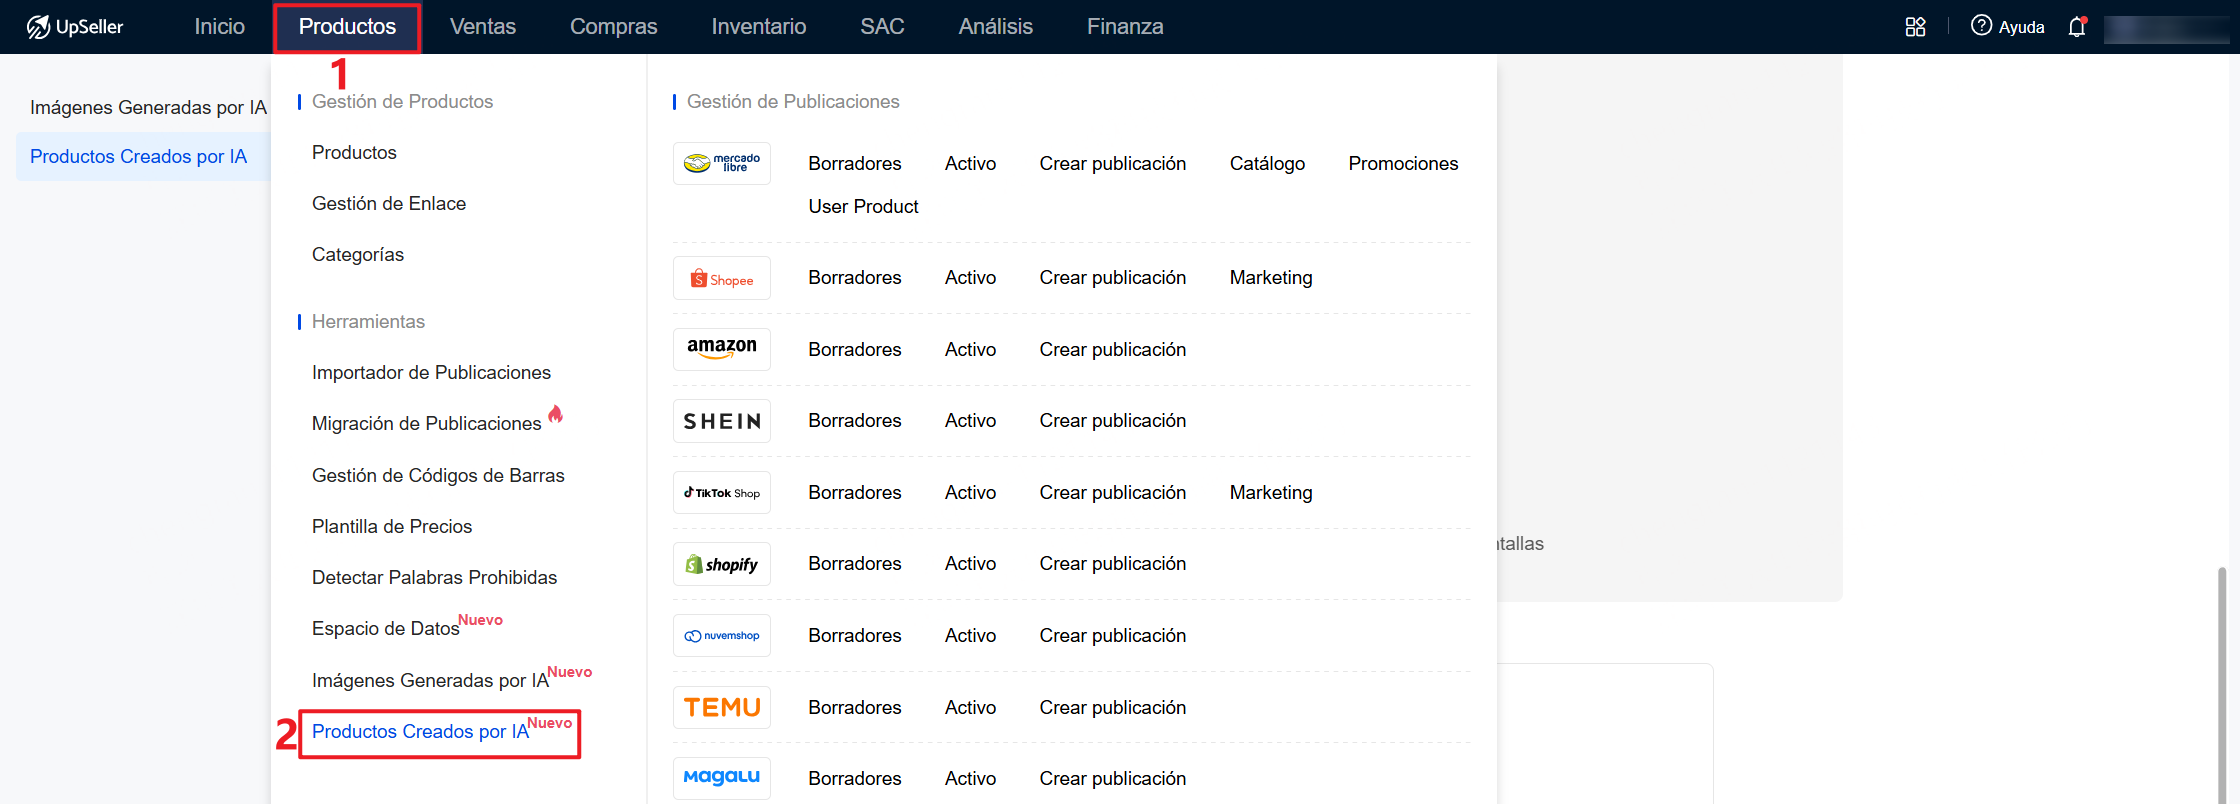Open Categorías
Image resolution: width=2240 pixels, height=804 pixels.
click(358, 254)
